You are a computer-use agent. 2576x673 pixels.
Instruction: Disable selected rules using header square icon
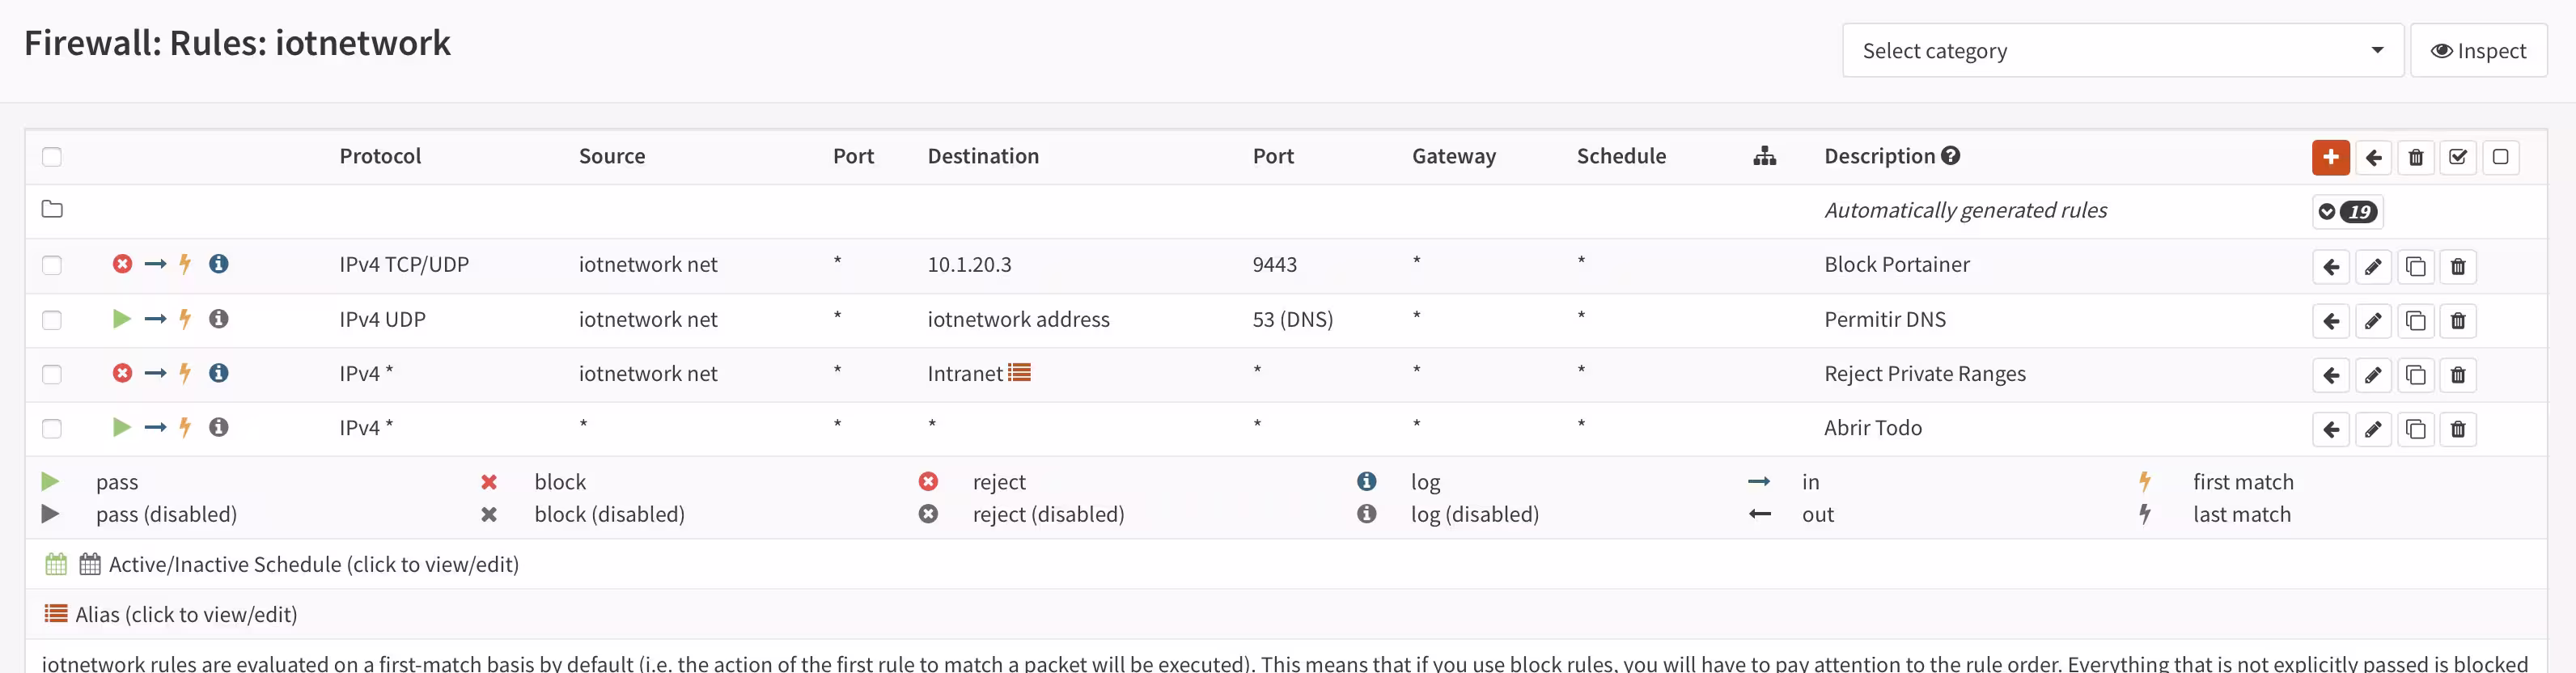[x=2500, y=157]
